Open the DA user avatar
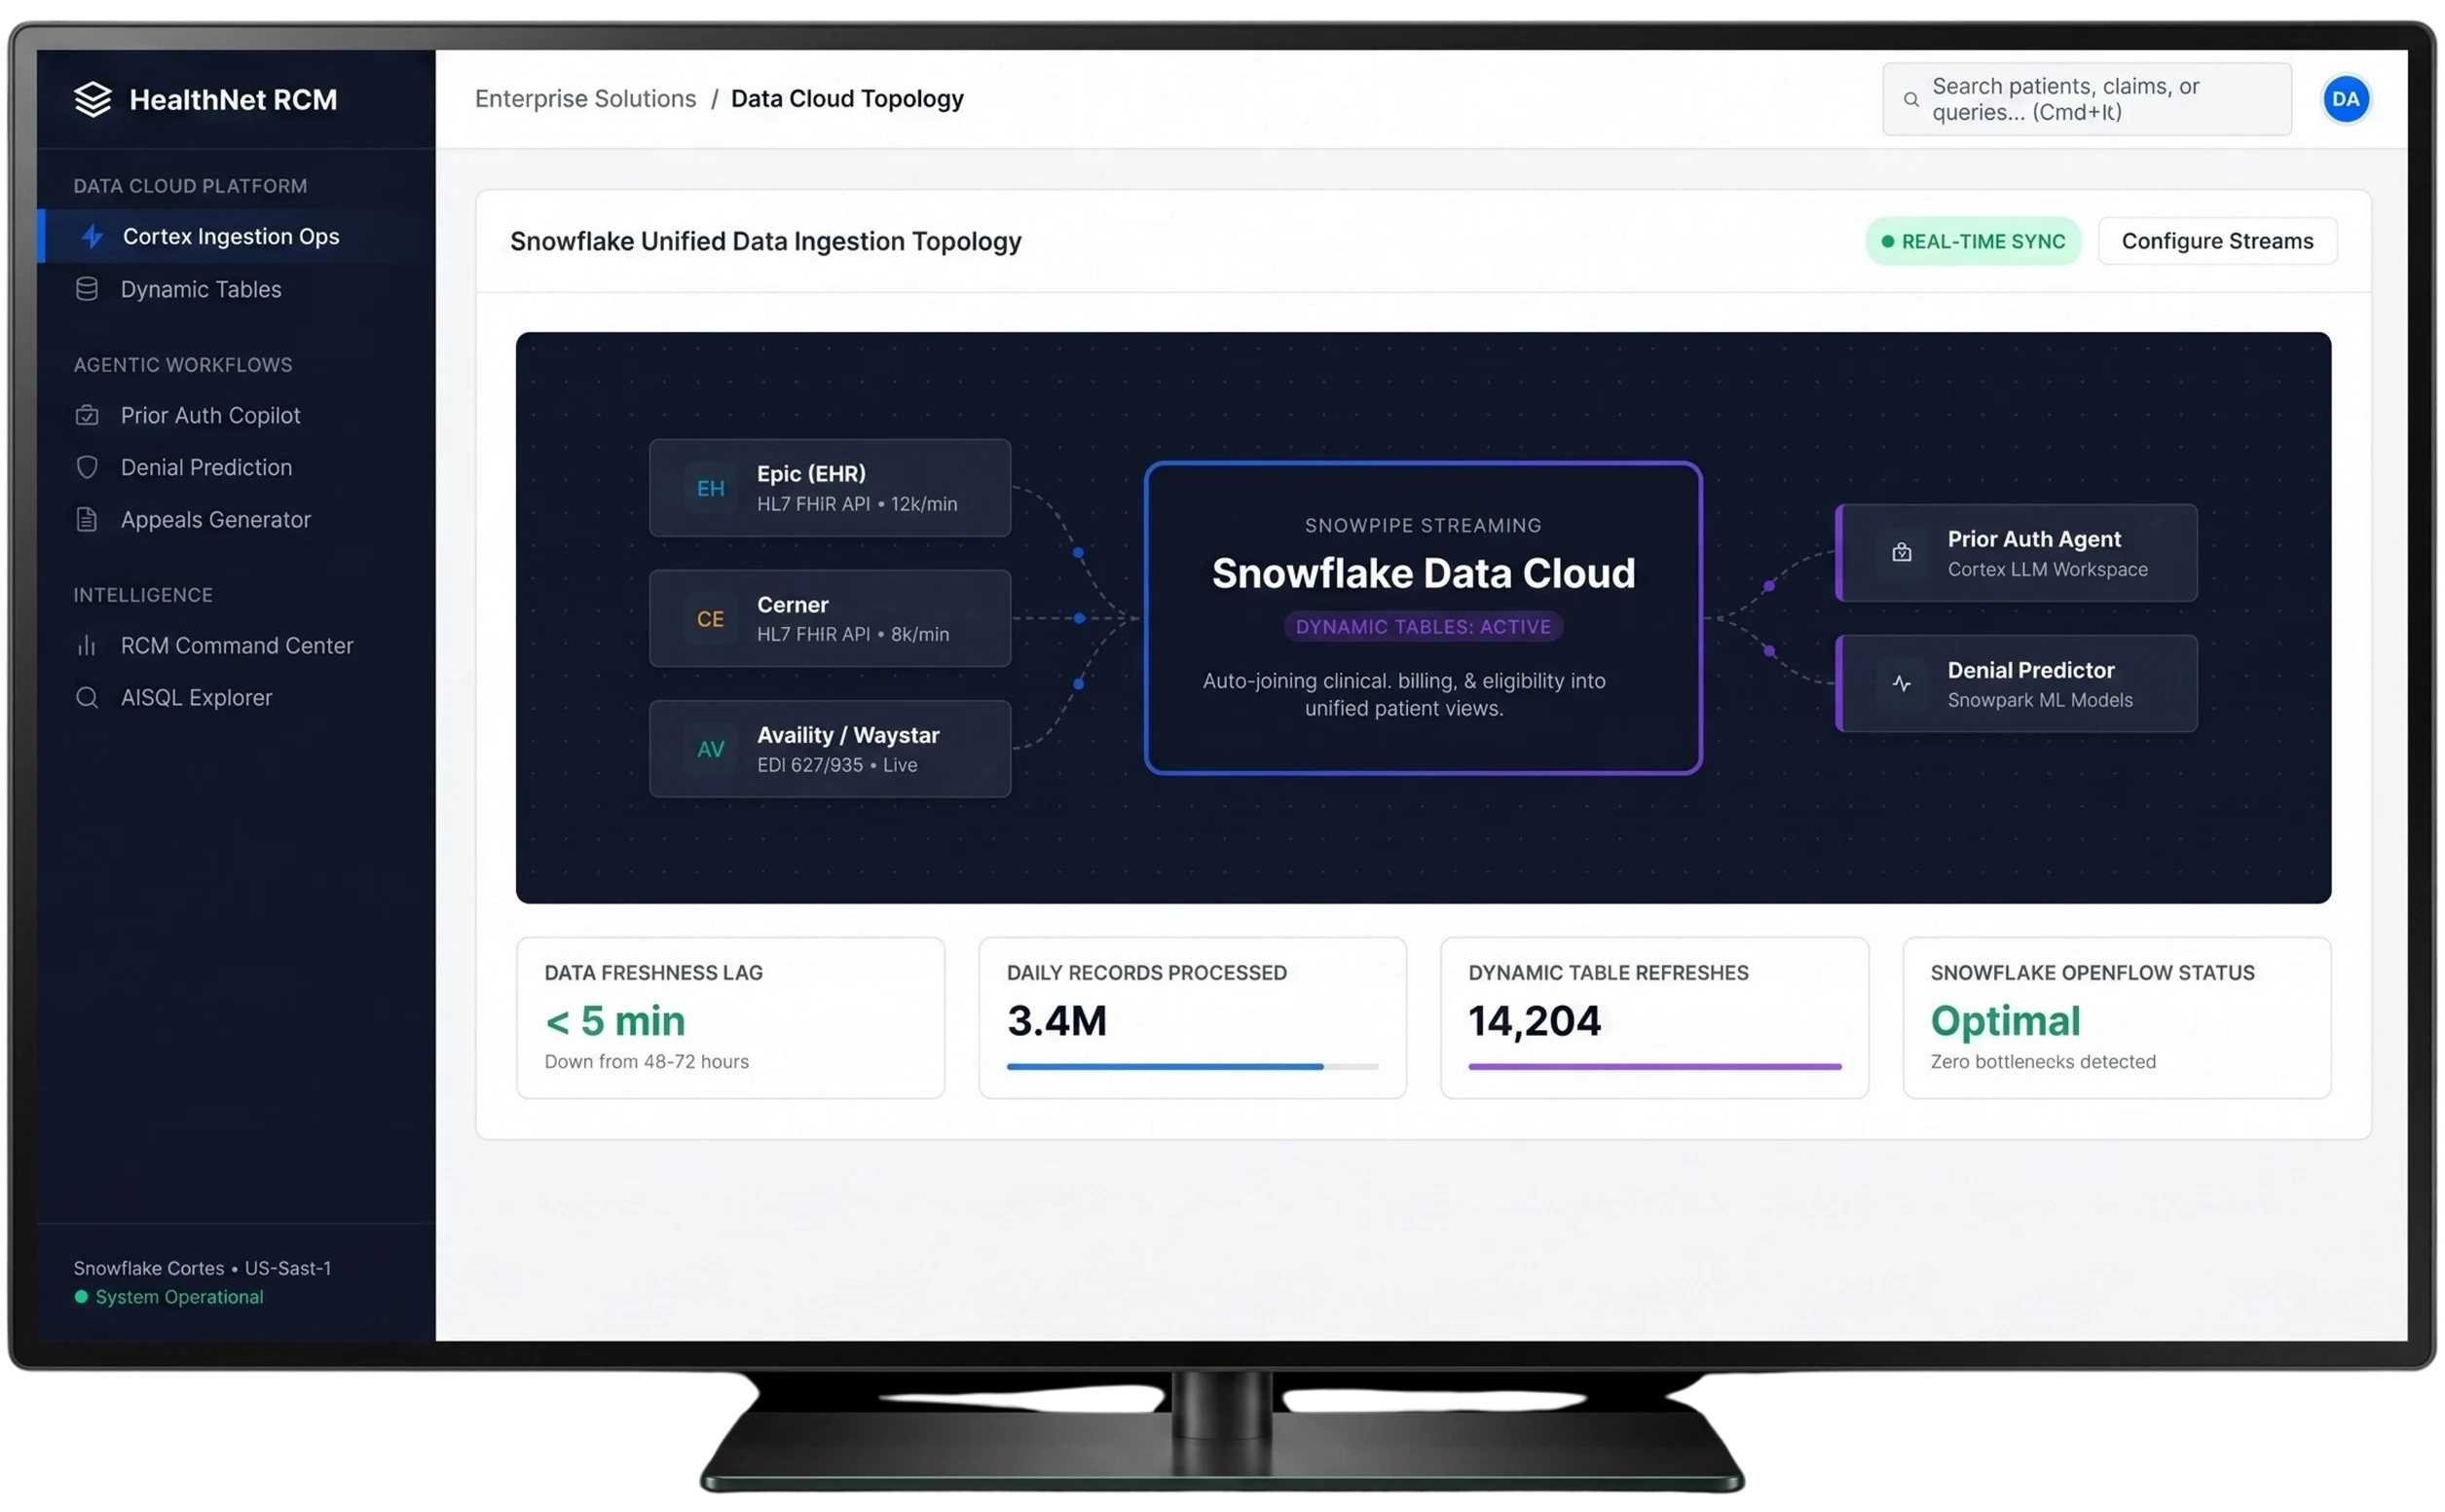Viewport: 2445px width, 1512px height. point(2344,99)
